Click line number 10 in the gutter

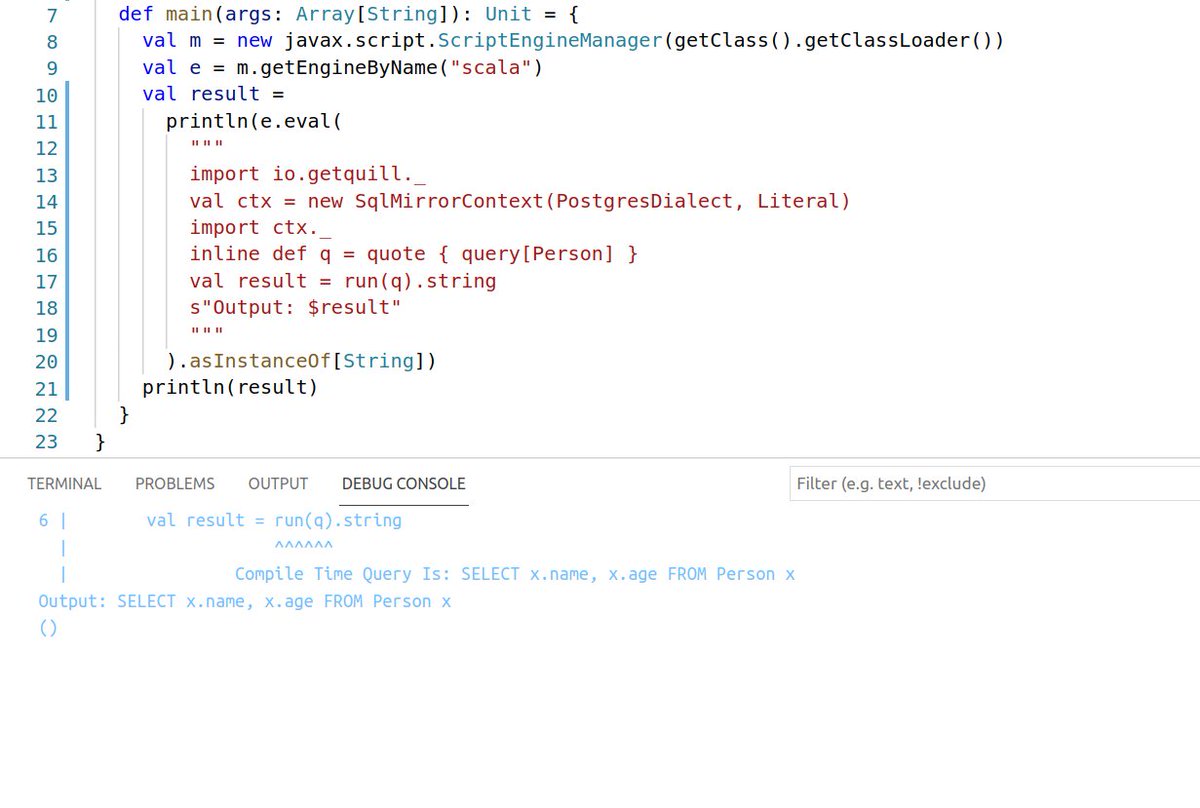point(46,95)
